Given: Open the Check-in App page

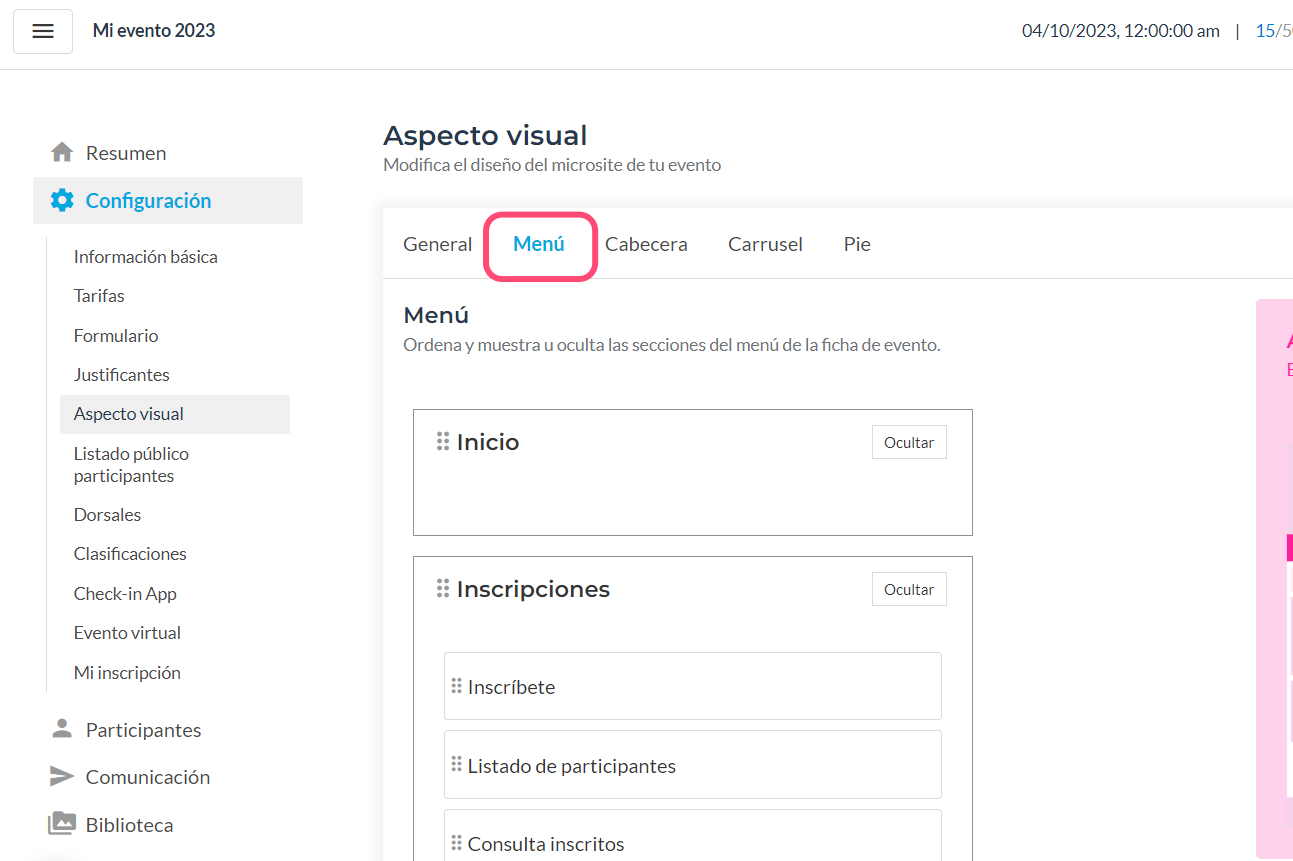Looking at the screenshot, I should [x=125, y=594].
